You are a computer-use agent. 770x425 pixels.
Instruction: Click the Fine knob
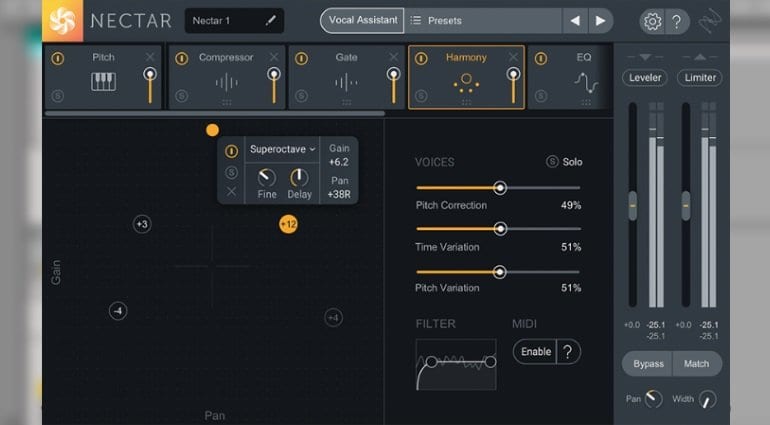tap(267, 178)
